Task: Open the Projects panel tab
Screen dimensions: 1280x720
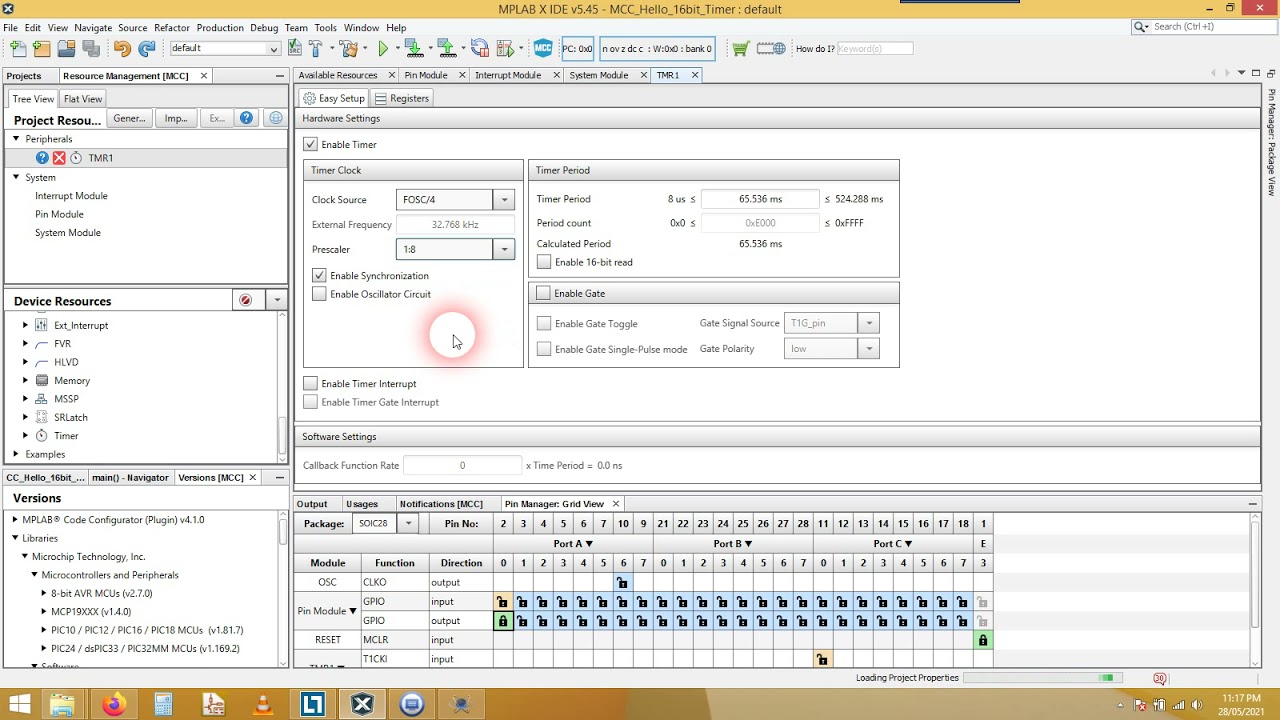Action: point(24,76)
